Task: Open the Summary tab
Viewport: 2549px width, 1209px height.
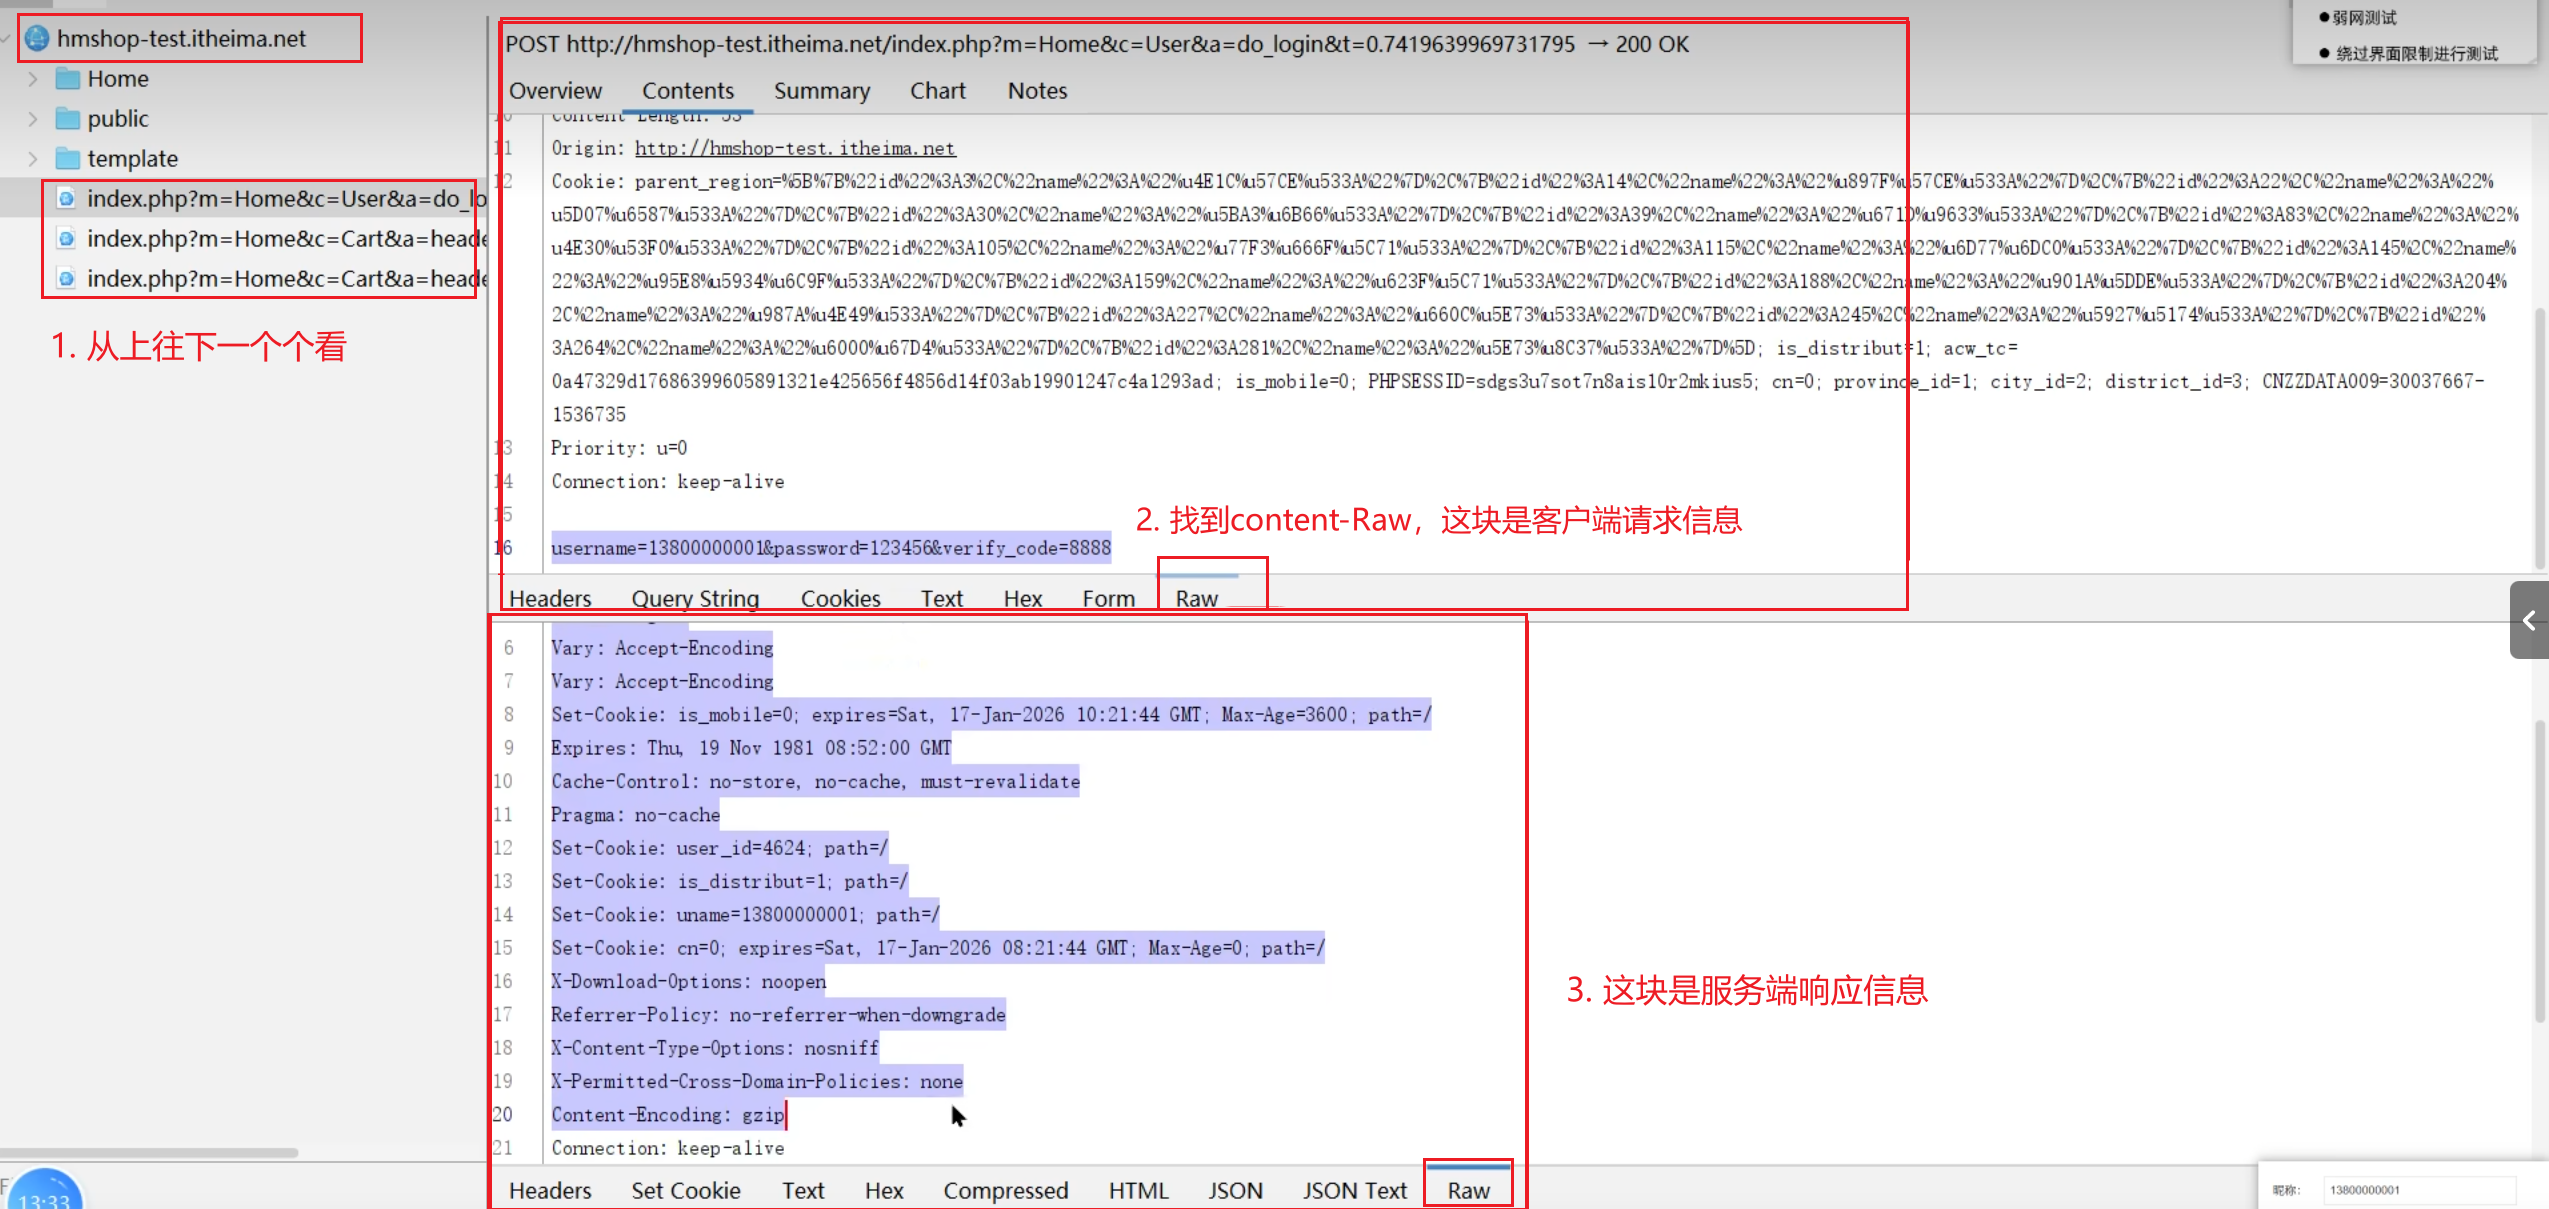Action: (821, 91)
